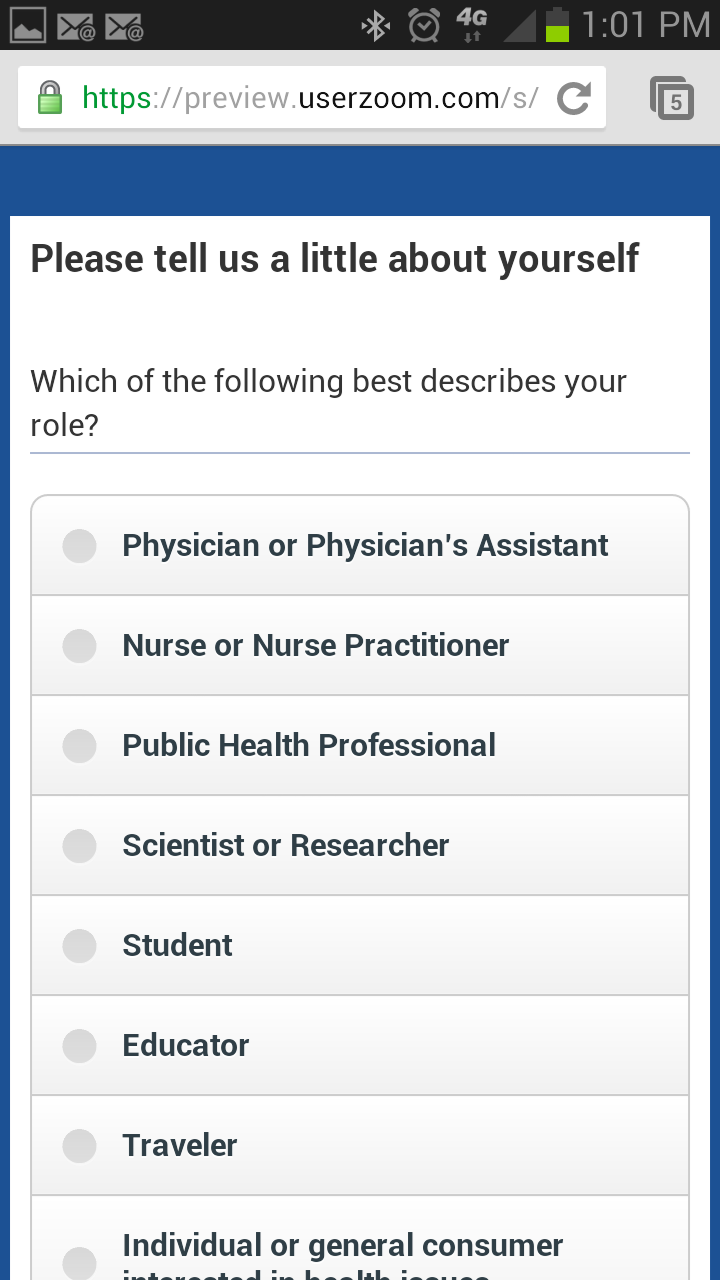The width and height of the screenshot is (720, 1280).
Task: Choose Individual or general consumer option
Action: tap(80, 1258)
